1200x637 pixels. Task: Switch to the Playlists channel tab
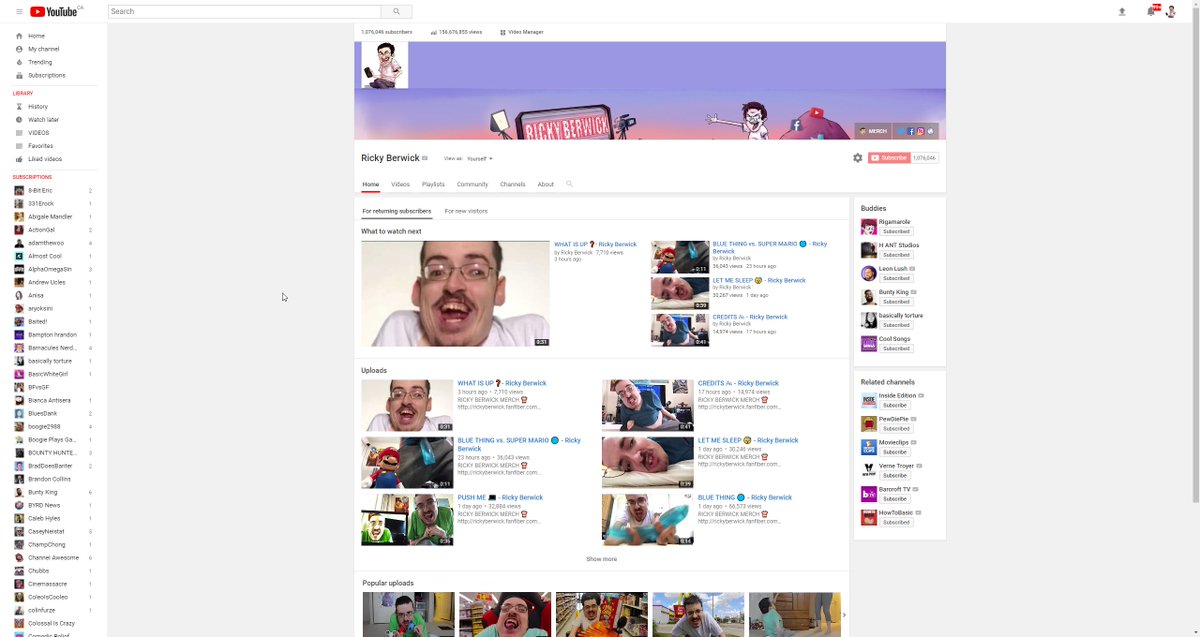[433, 184]
